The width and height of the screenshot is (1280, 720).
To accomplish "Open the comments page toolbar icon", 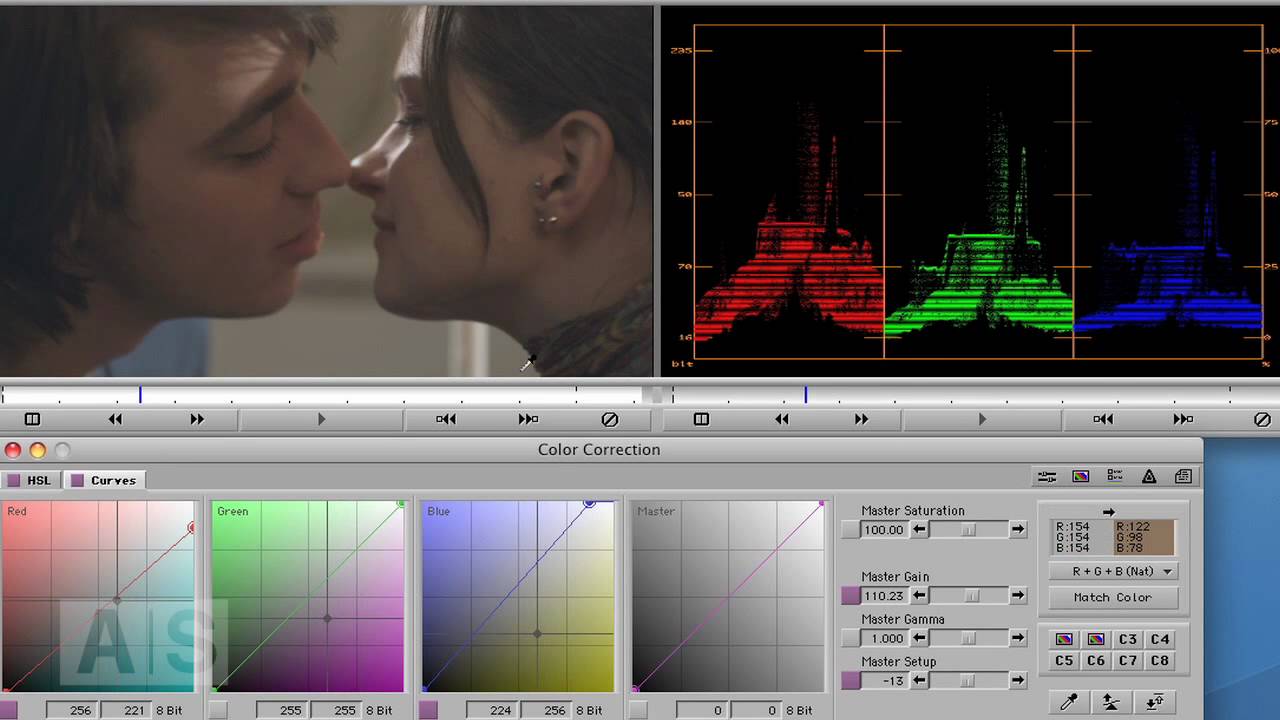I will tap(1183, 477).
